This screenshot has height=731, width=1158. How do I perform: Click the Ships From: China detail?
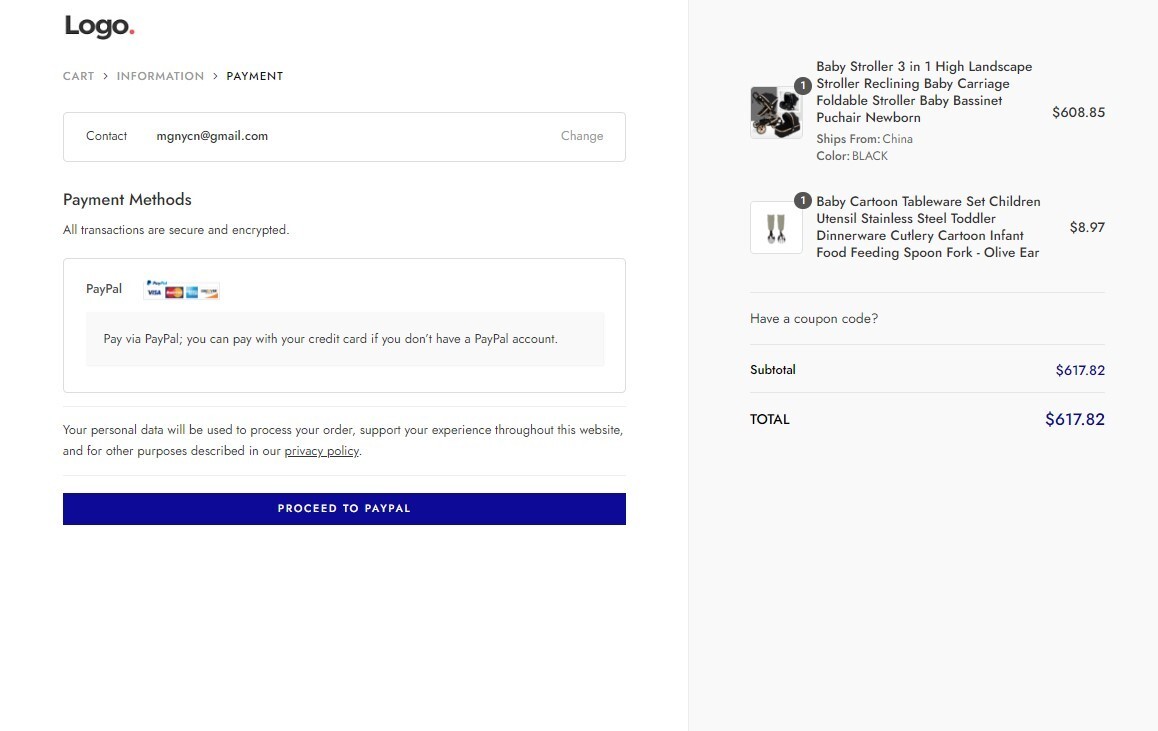point(864,139)
